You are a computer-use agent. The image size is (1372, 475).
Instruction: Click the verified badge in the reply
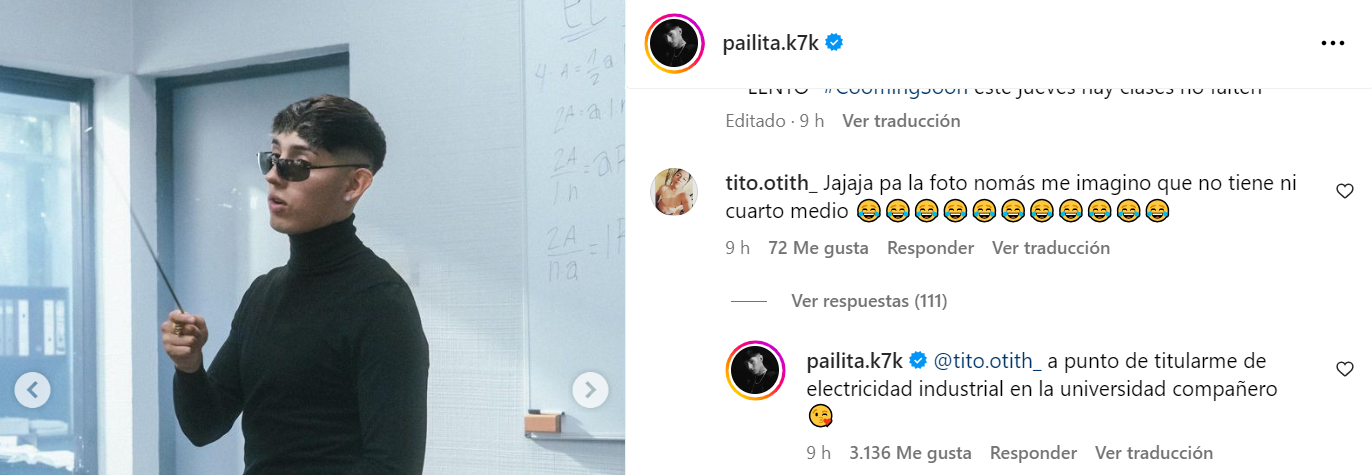pyautogui.click(x=918, y=360)
